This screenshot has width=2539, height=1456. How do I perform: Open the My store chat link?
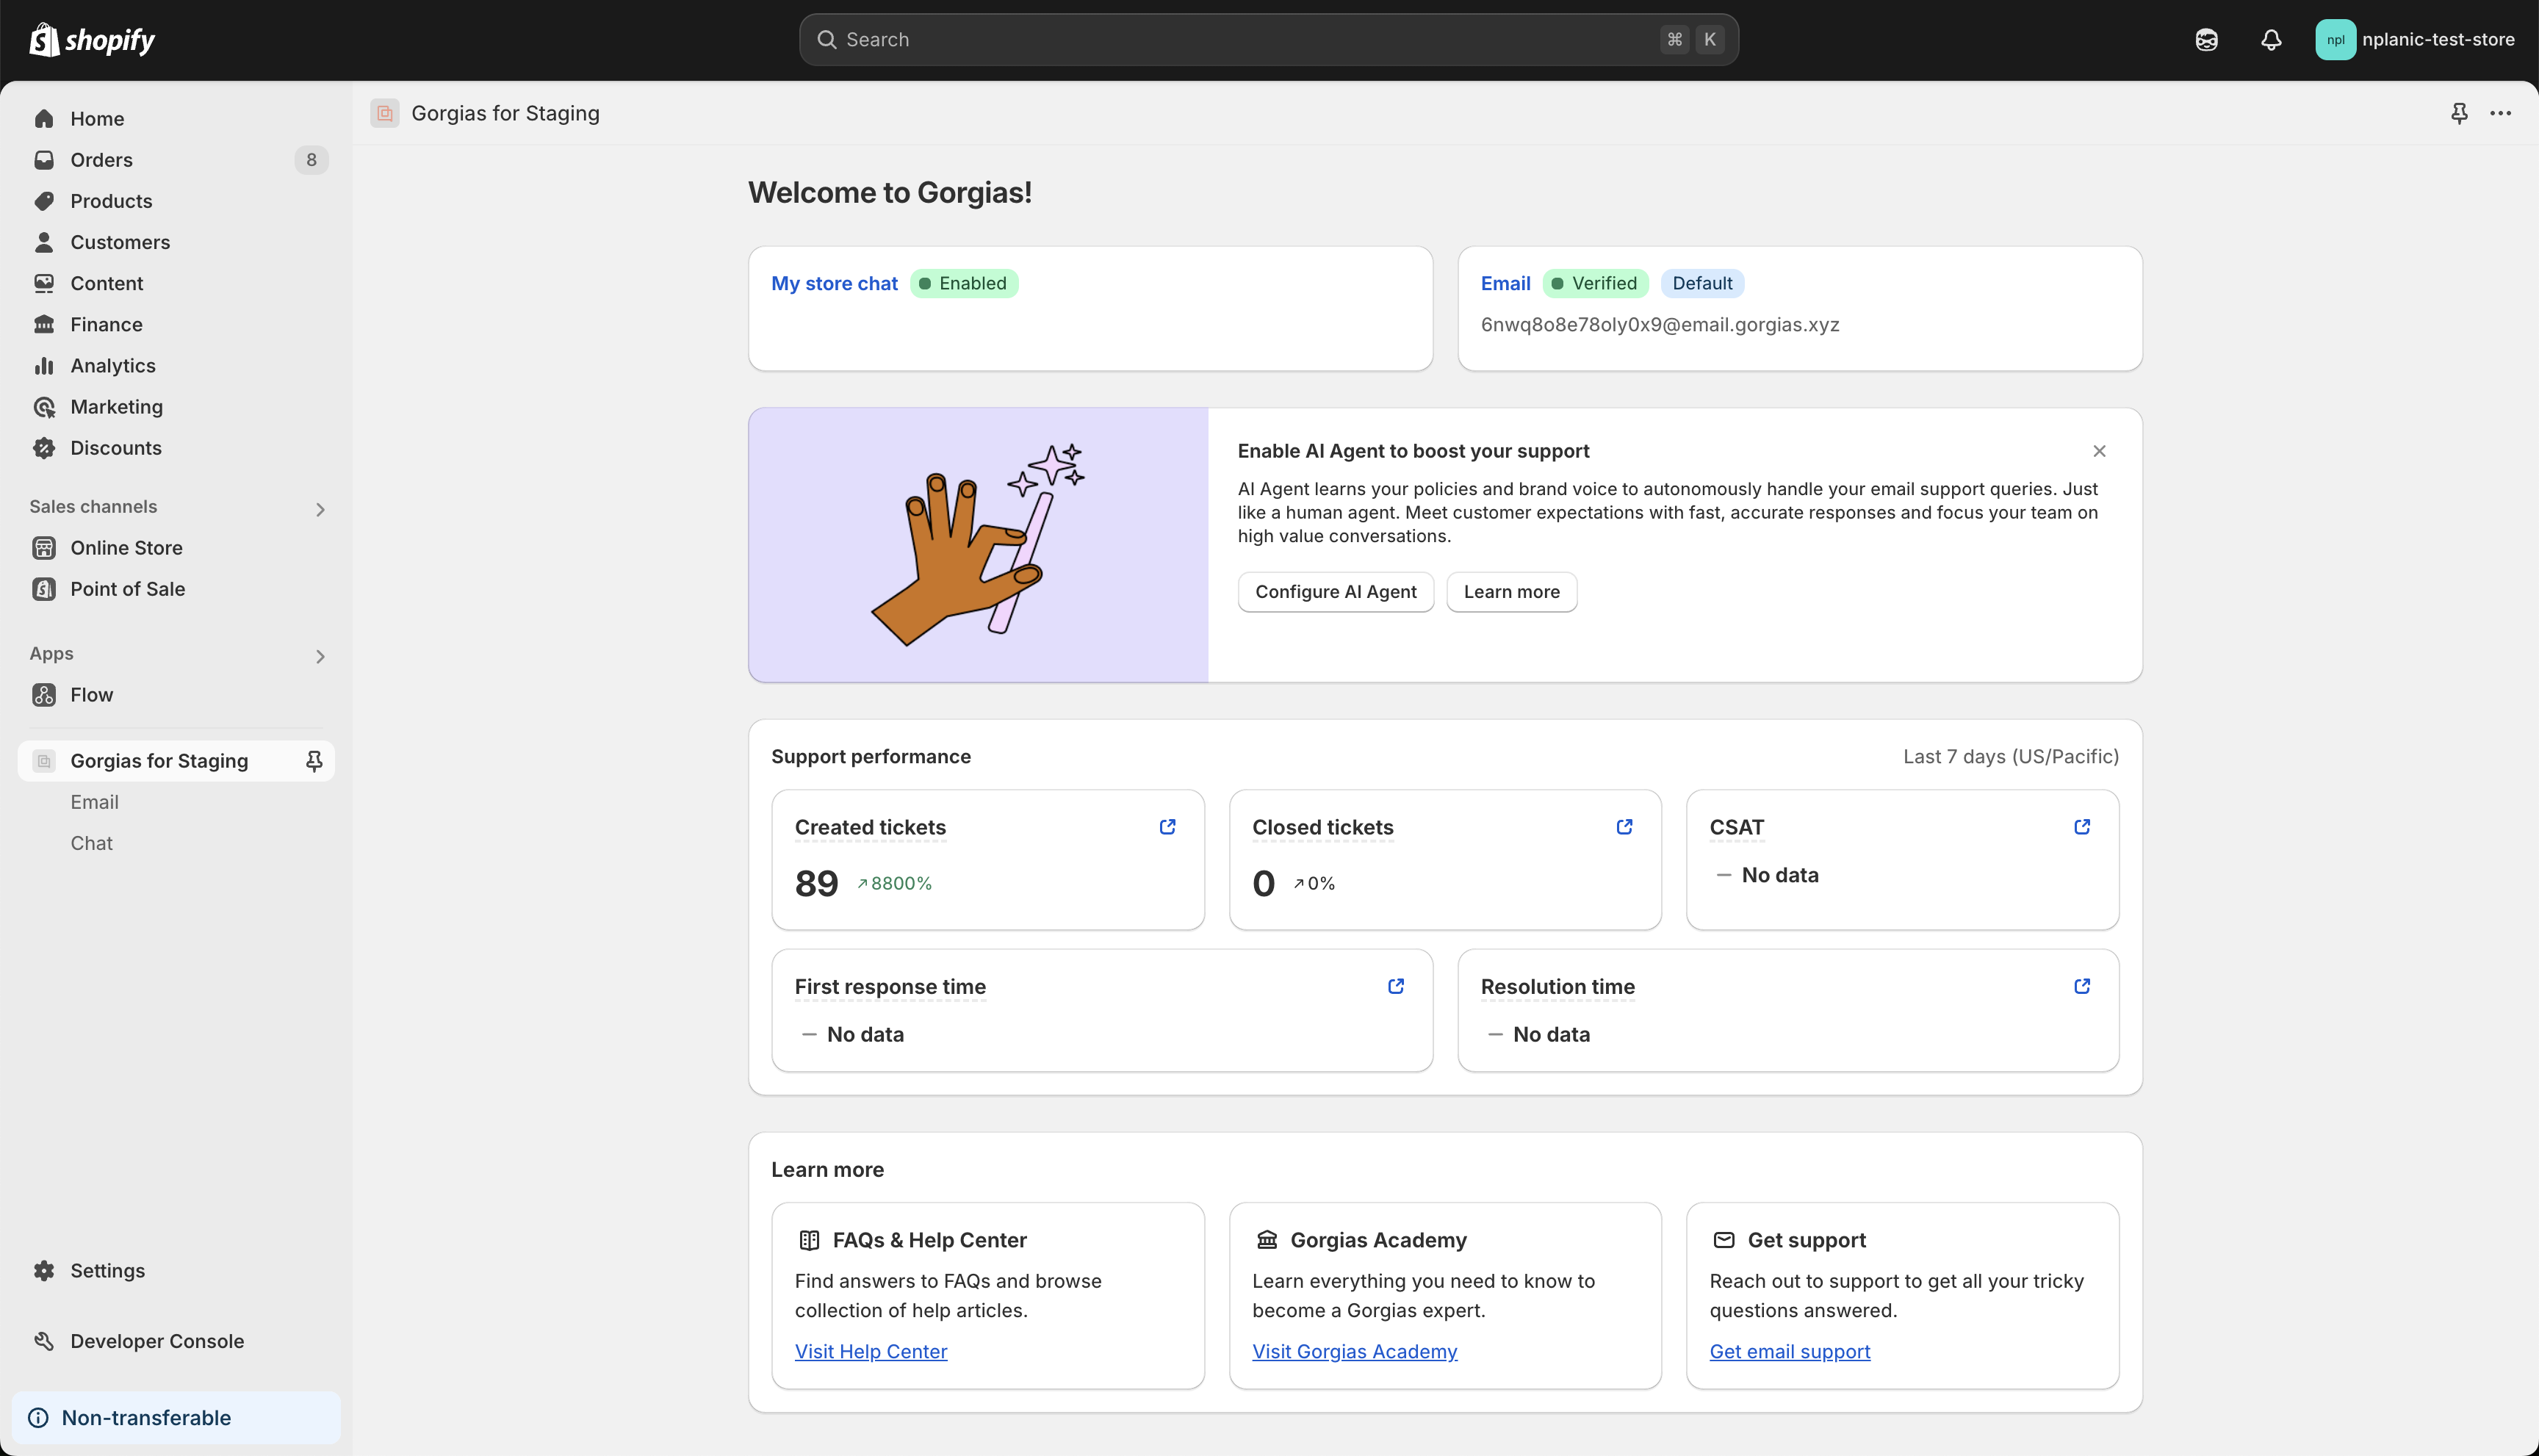[834, 284]
